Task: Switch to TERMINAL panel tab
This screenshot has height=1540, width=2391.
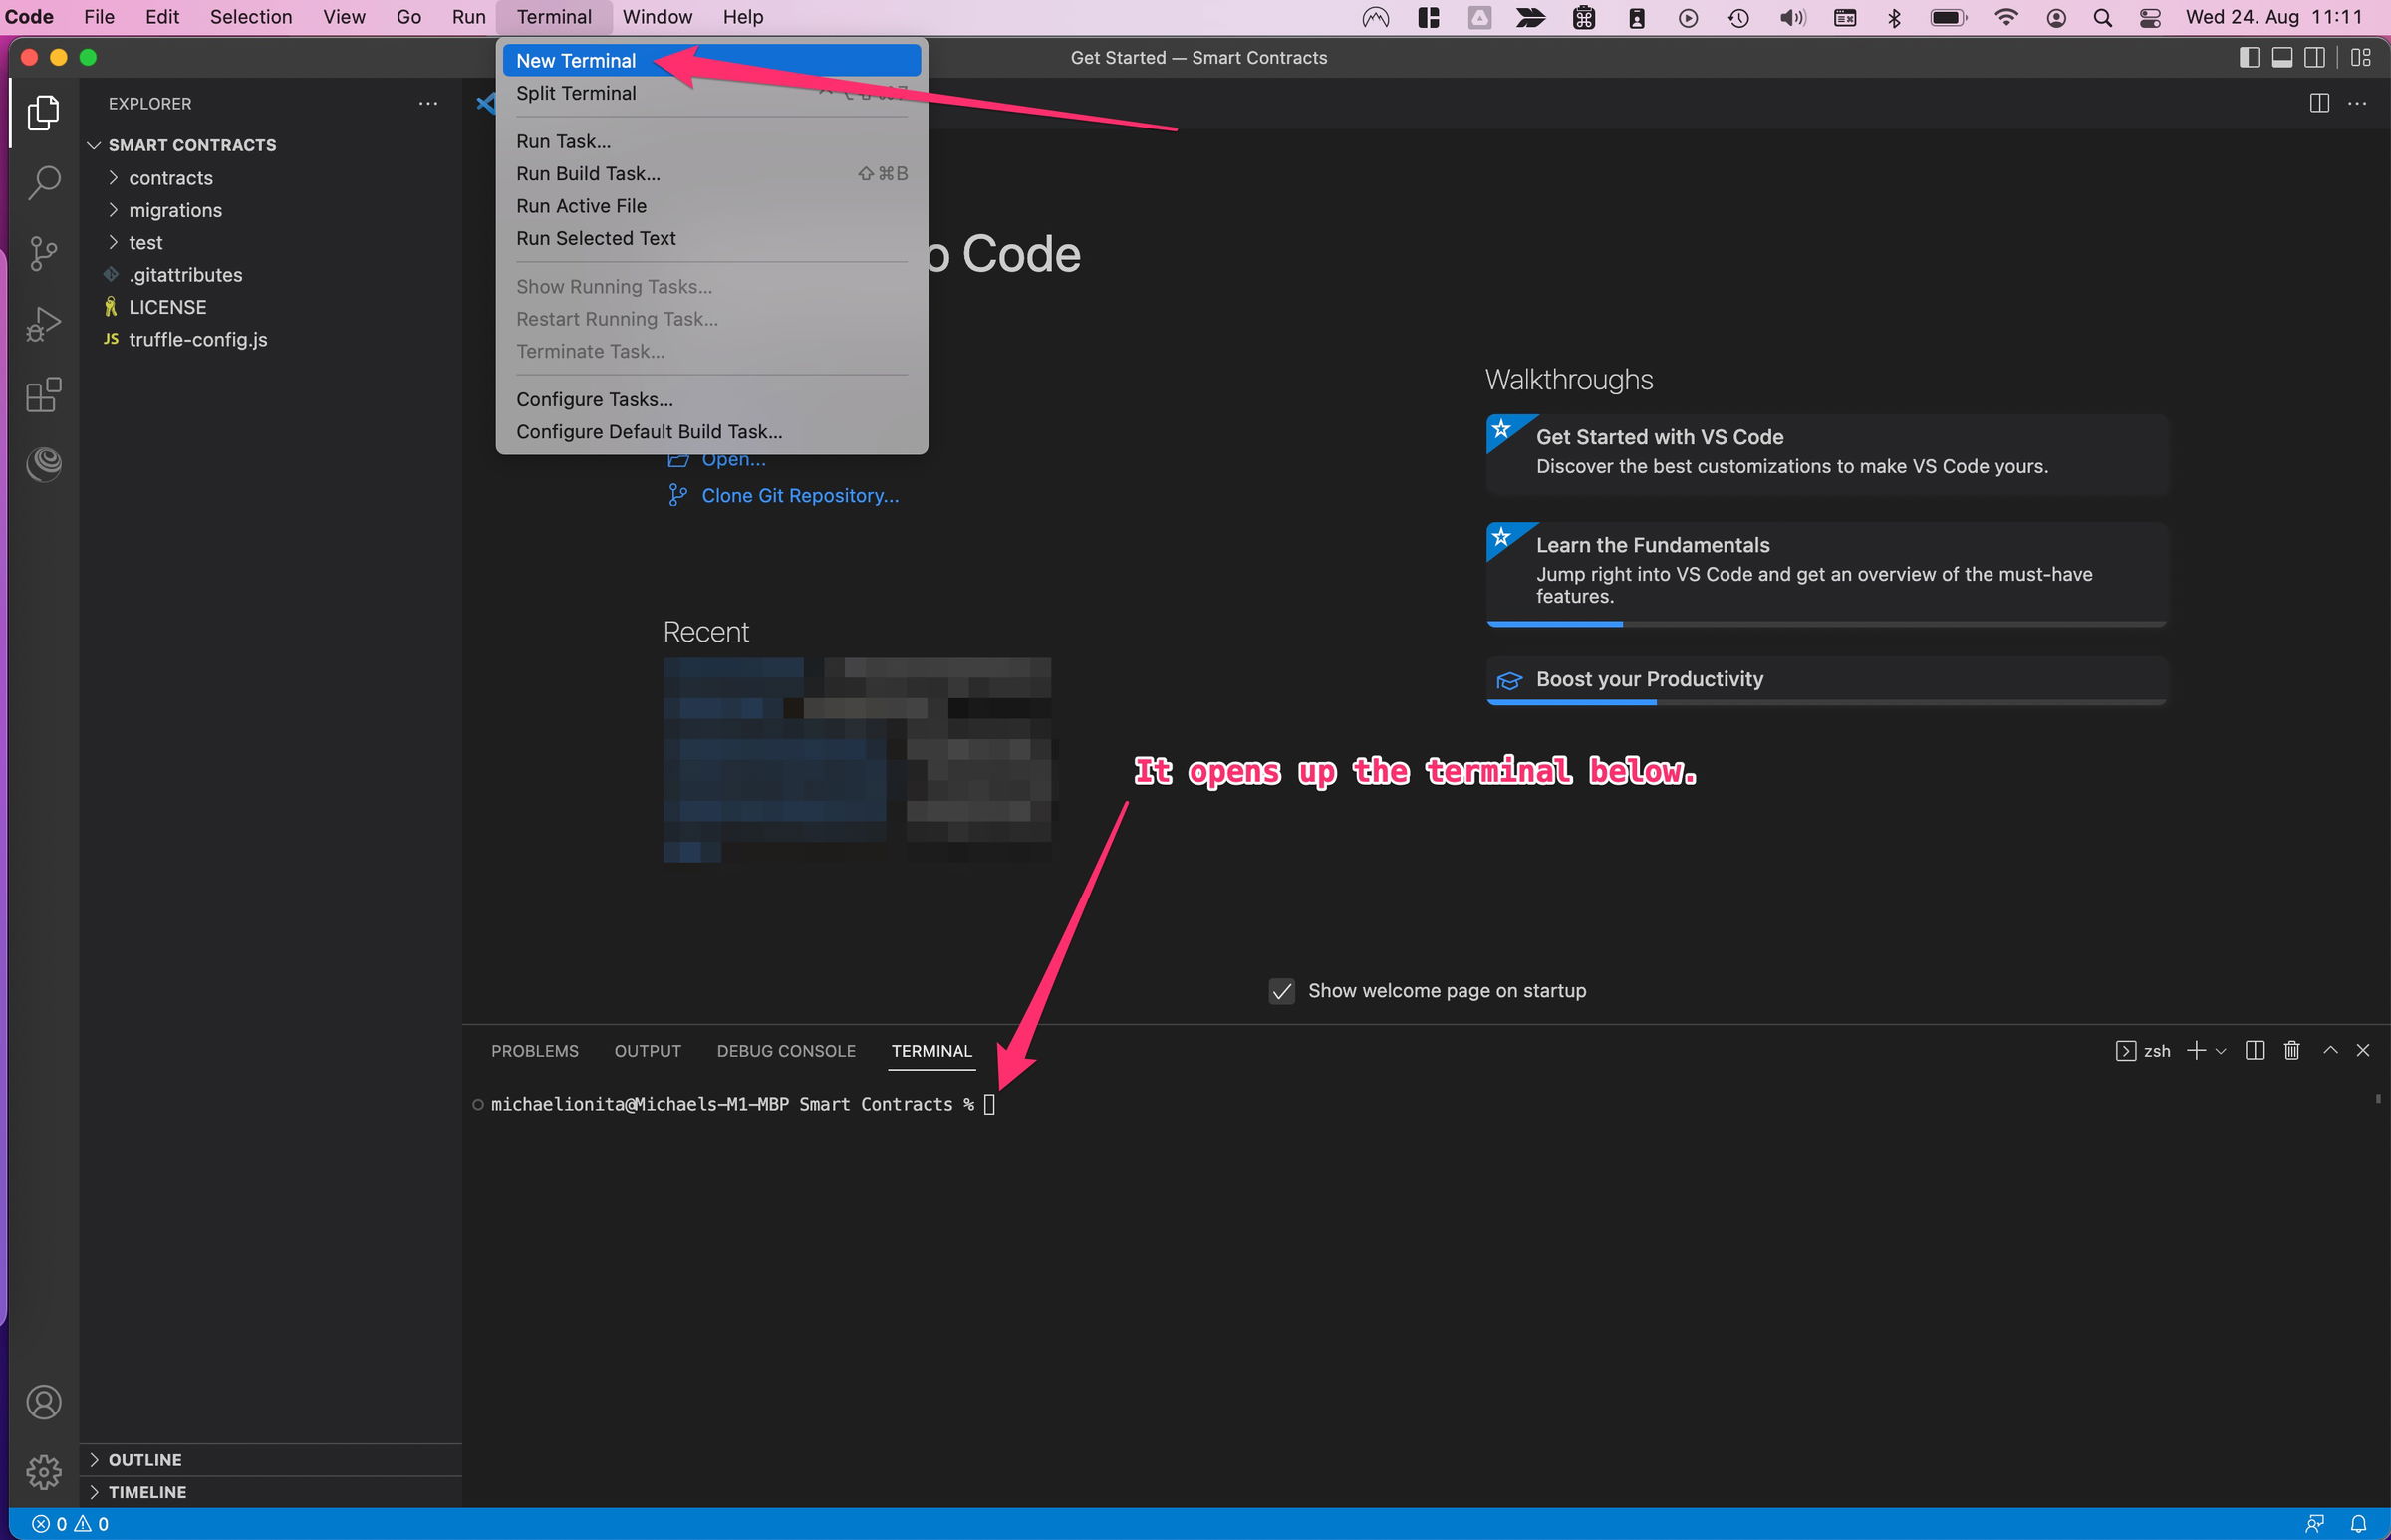Action: click(x=931, y=1051)
